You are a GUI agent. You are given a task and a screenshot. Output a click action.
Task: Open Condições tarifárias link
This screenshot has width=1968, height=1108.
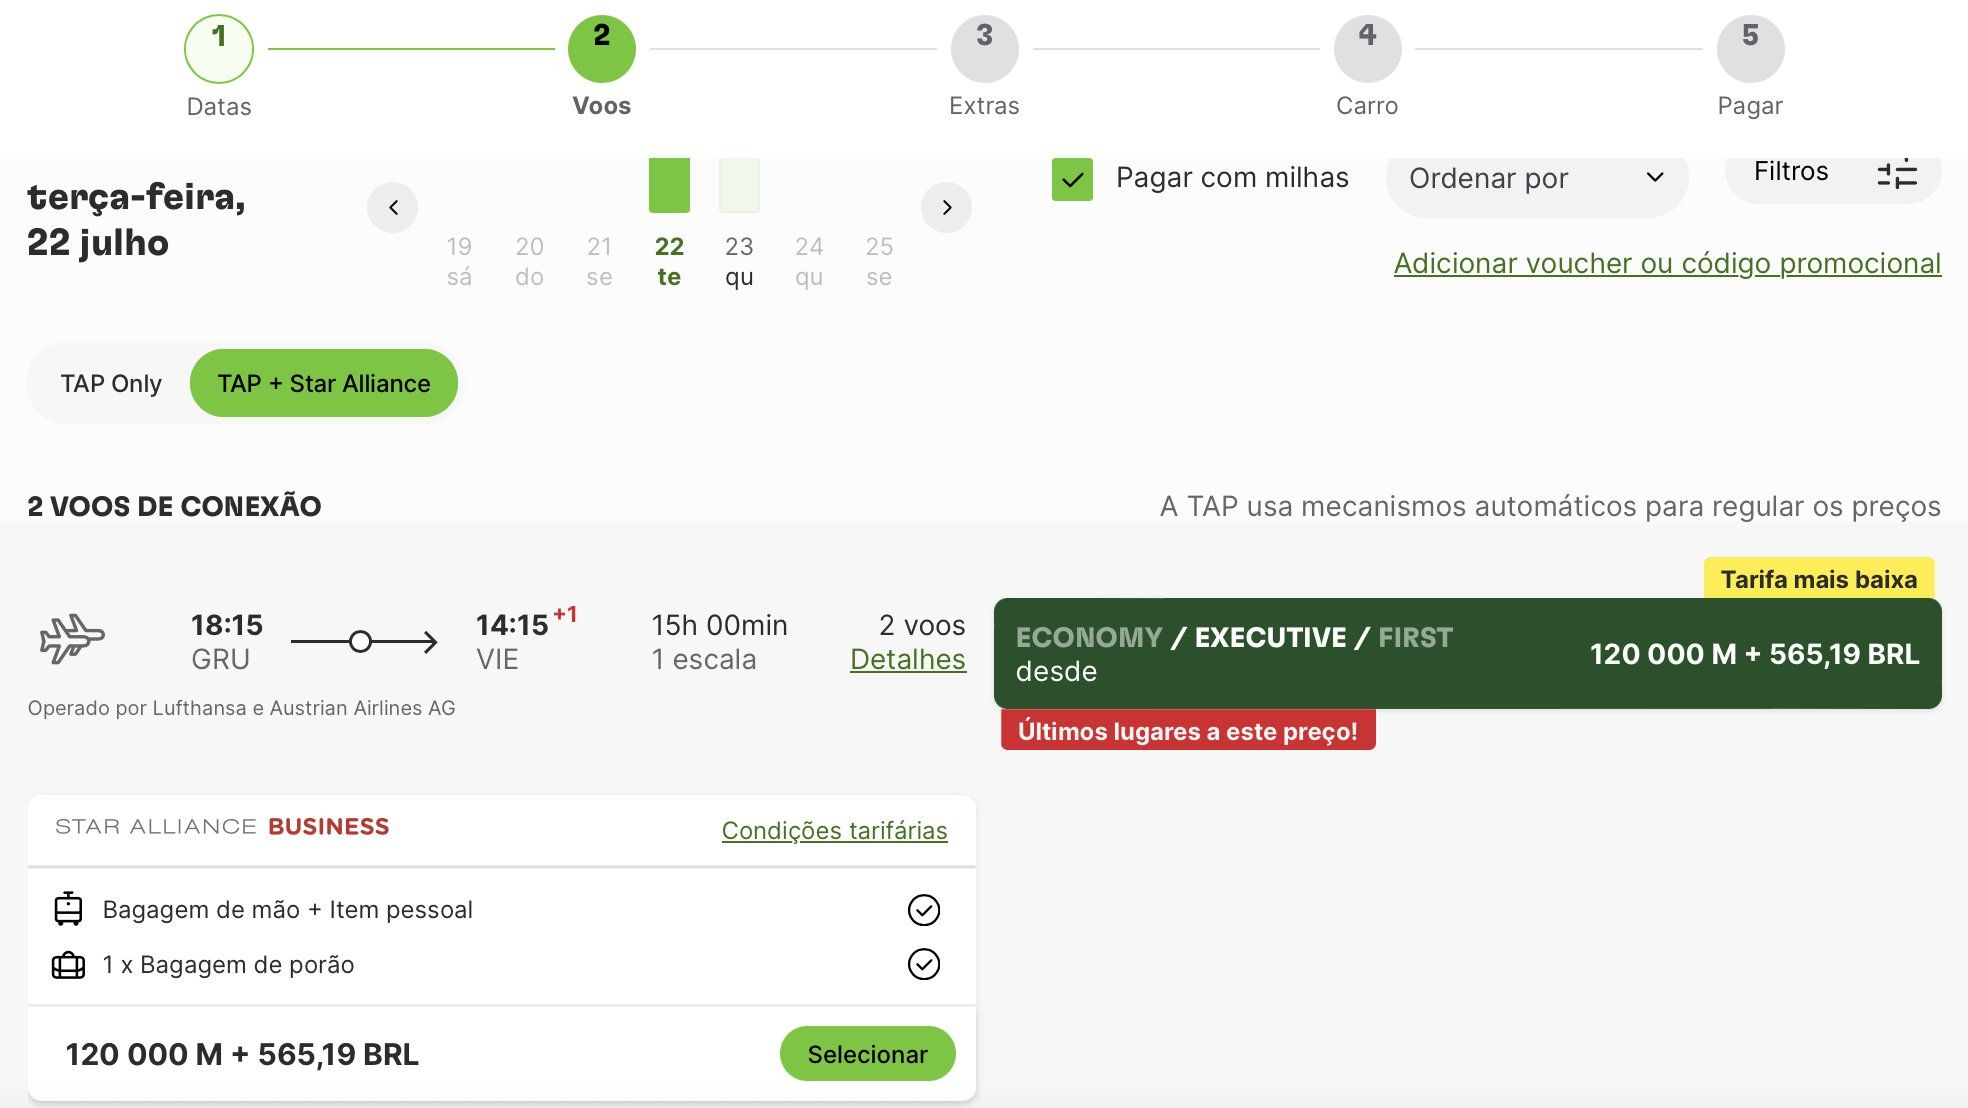click(834, 830)
